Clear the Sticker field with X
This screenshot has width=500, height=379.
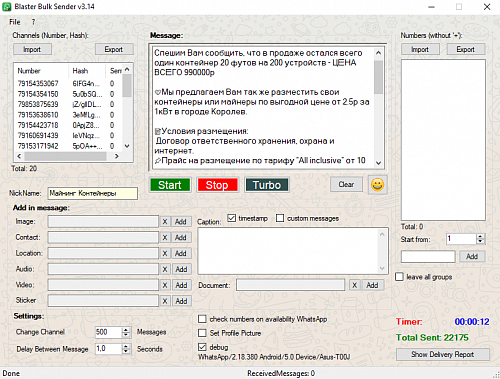tap(165, 301)
